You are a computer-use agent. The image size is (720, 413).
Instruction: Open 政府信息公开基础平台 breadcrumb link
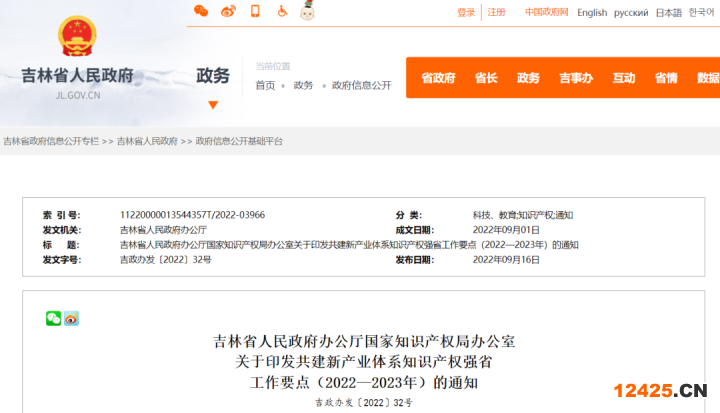click(239, 141)
